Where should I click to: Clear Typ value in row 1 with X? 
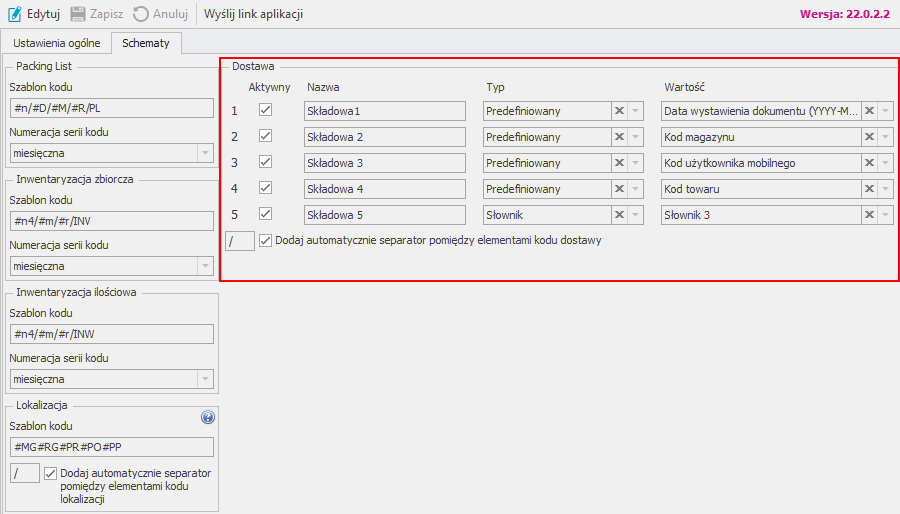(620, 111)
